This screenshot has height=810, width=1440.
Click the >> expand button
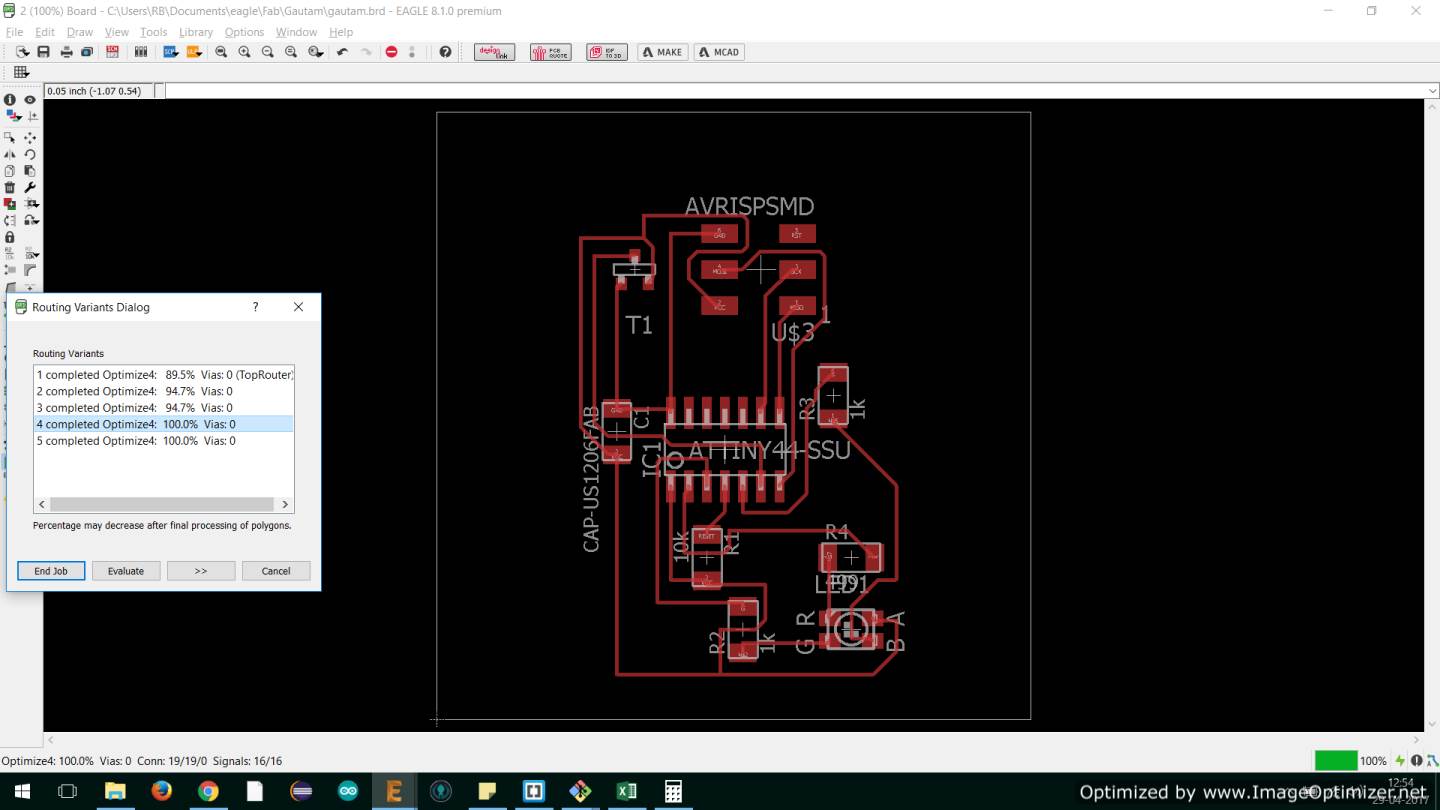pos(201,571)
